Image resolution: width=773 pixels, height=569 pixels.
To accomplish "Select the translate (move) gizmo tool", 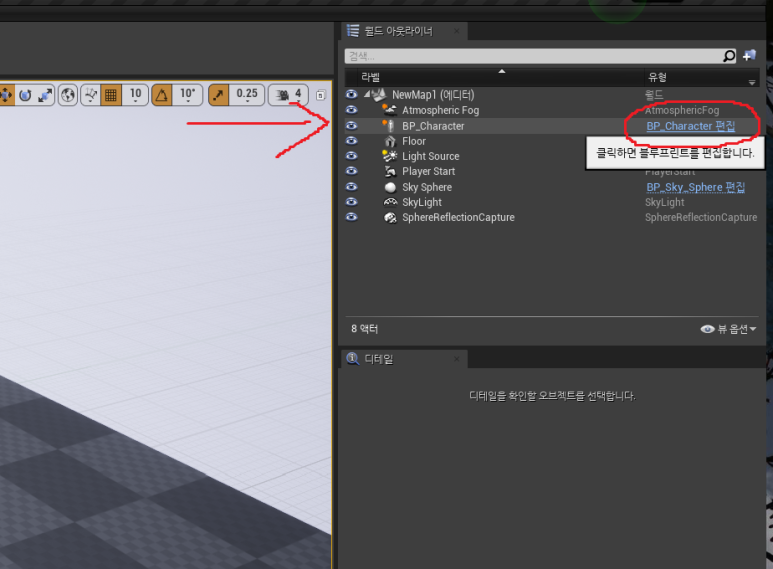I will pyautogui.click(x=6, y=95).
